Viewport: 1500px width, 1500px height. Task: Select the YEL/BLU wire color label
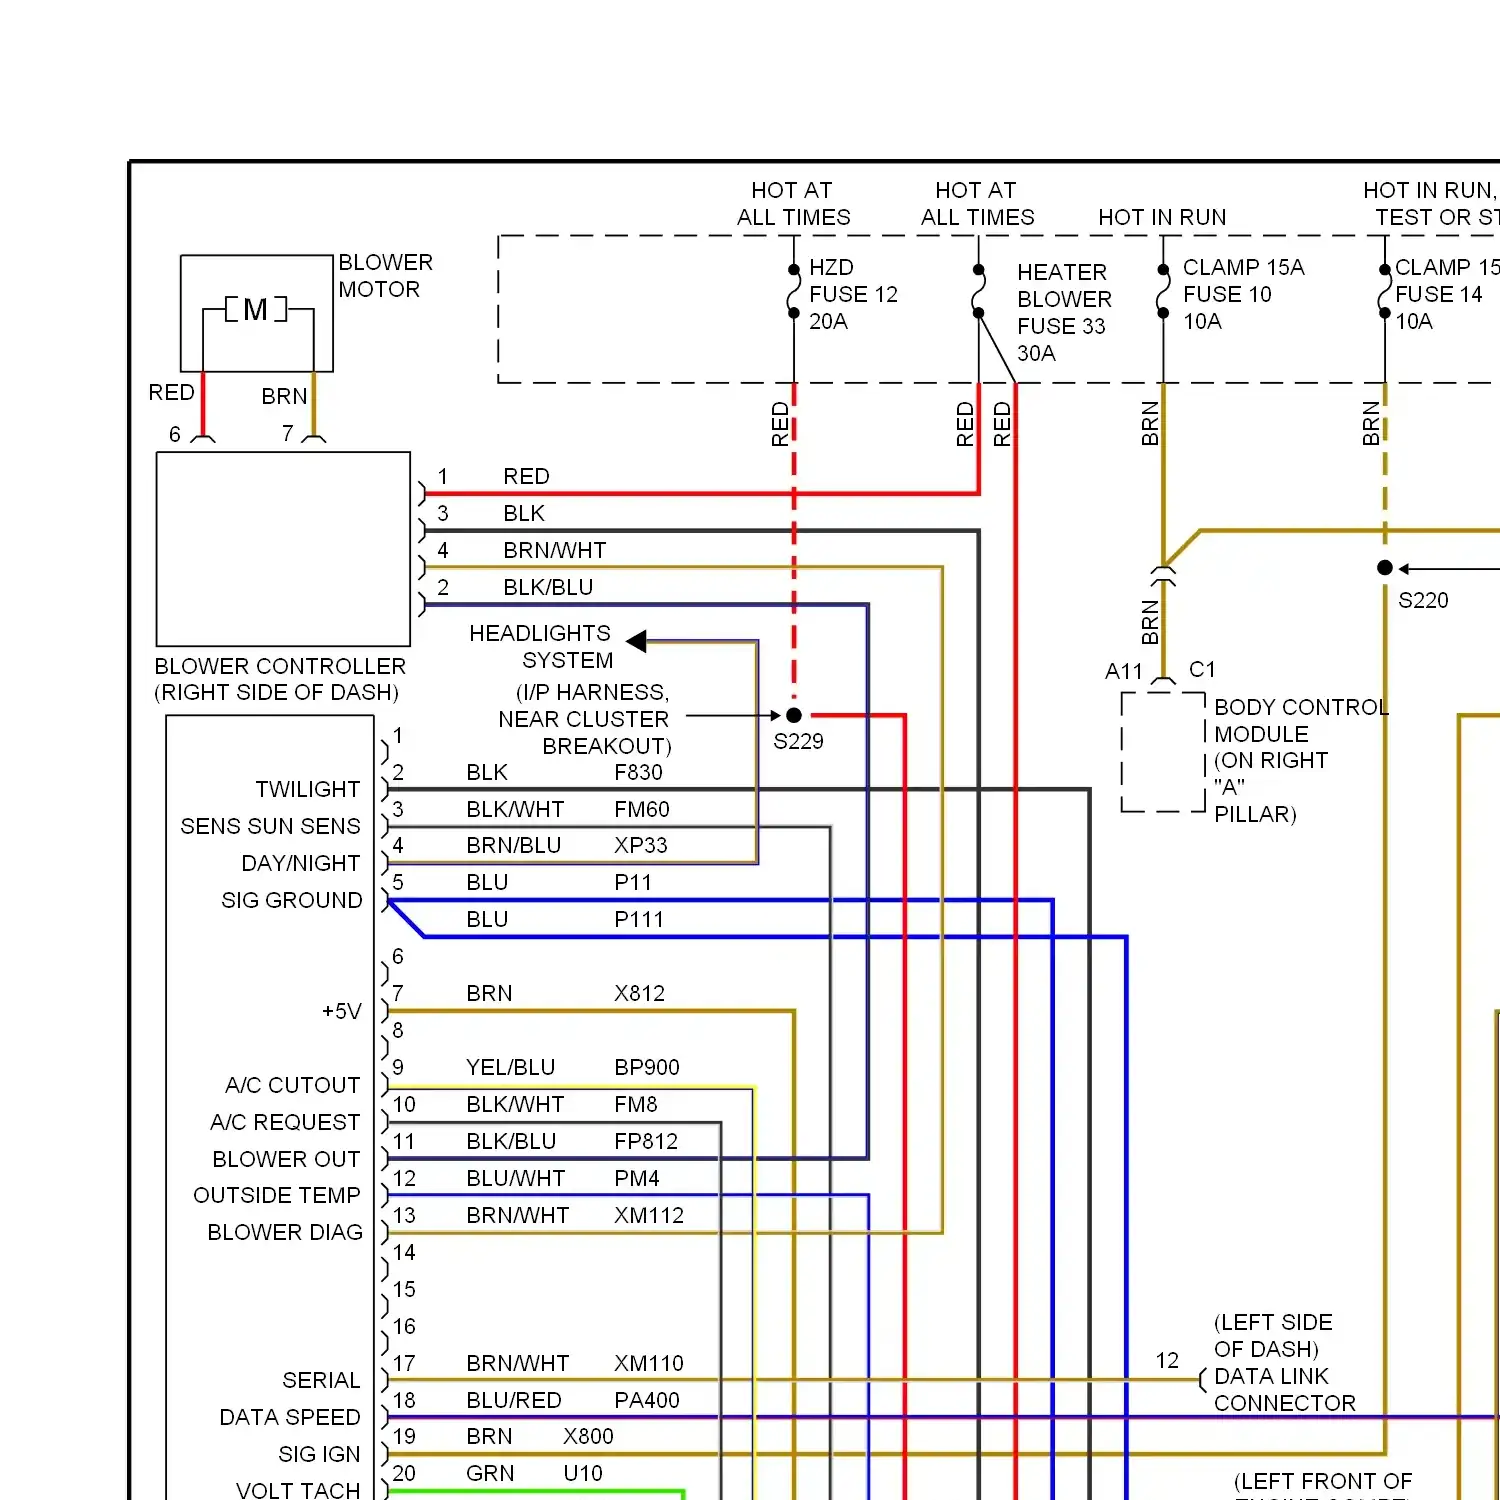510,1067
